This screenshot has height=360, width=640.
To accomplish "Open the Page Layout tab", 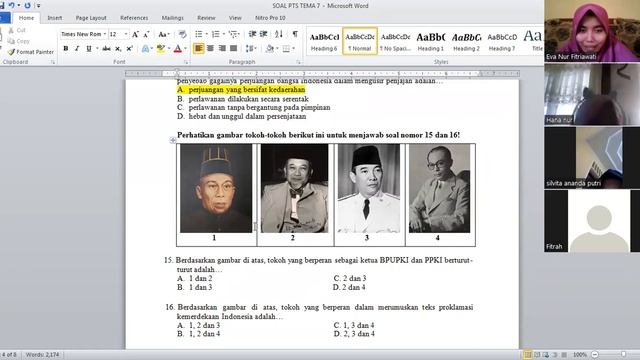I will [91, 18].
